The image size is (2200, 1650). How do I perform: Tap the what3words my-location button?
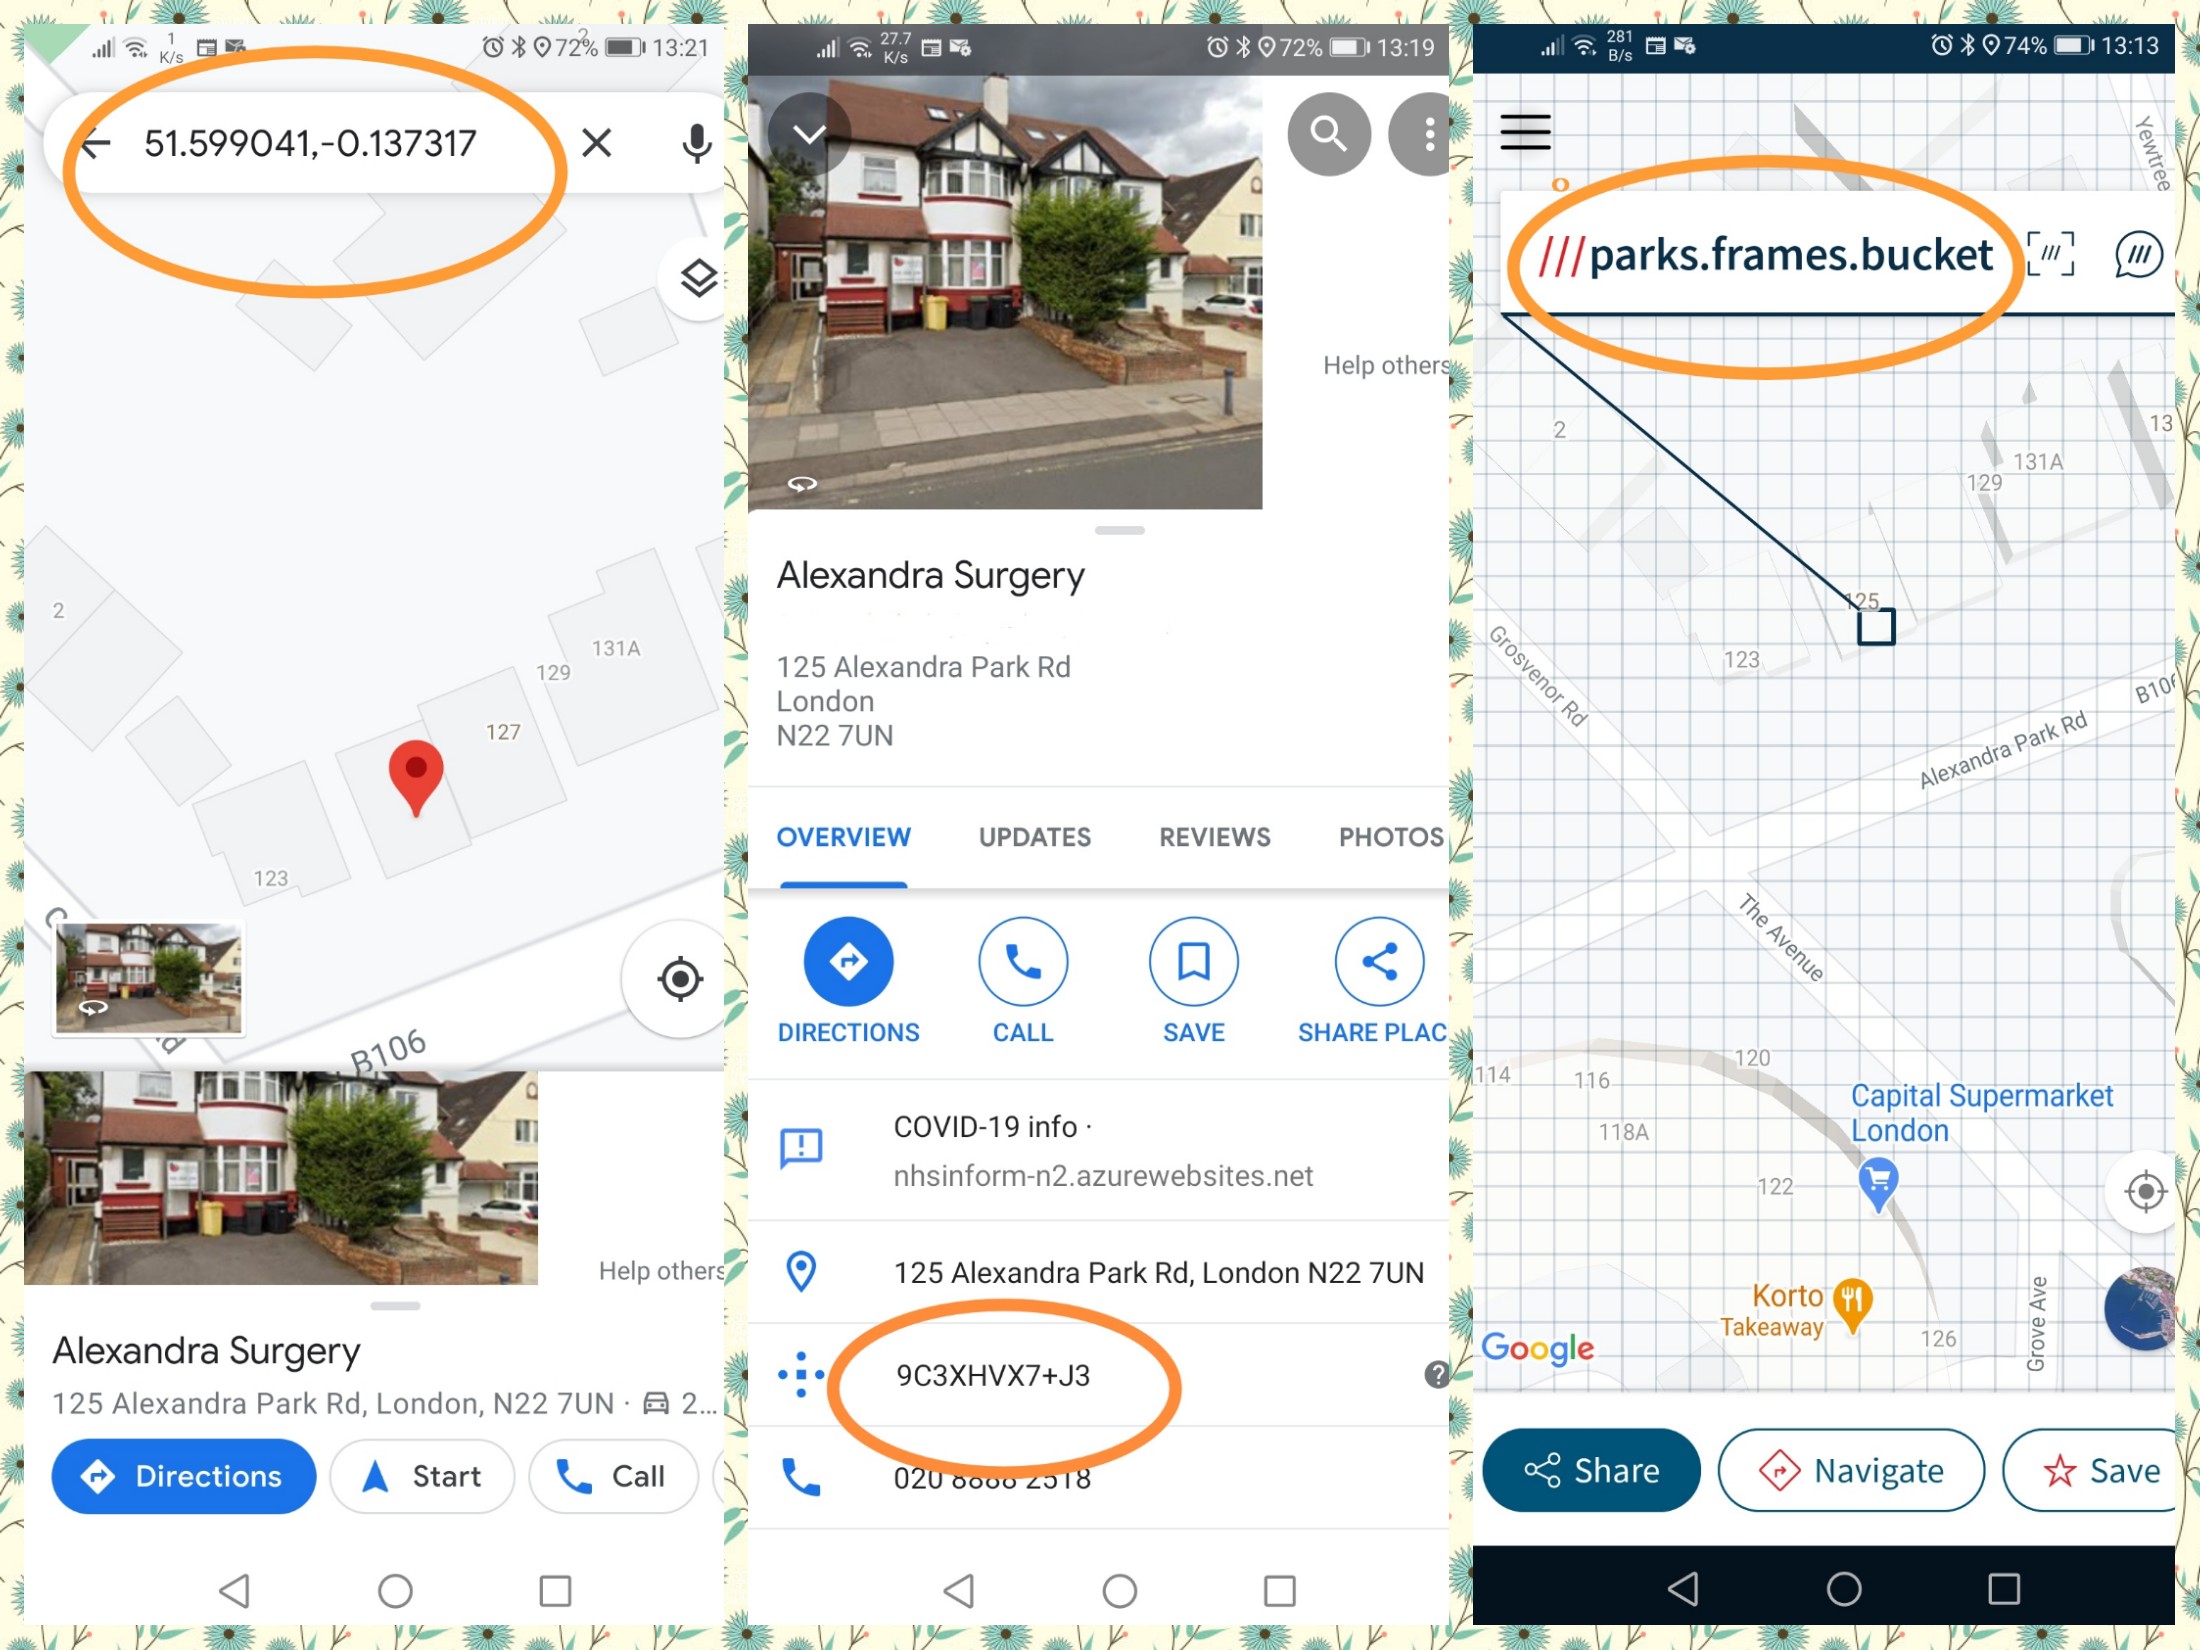pos(2144,1192)
